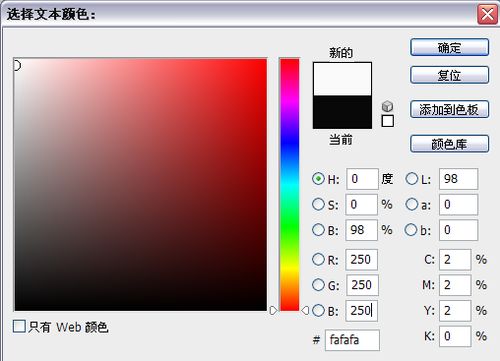Click the 新的 new color preview swatch

coord(342,79)
